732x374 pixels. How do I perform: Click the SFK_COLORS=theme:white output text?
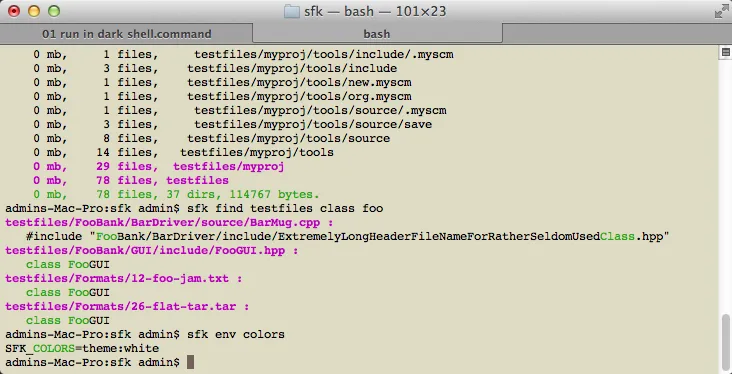(x=82, y=348)
